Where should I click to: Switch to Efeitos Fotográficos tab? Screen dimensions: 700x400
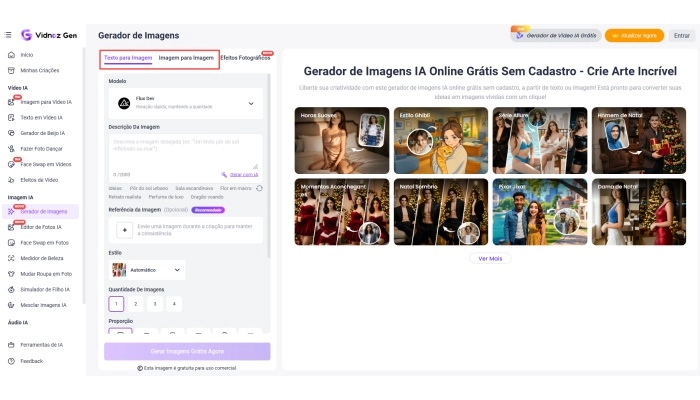tap(245, 58)
